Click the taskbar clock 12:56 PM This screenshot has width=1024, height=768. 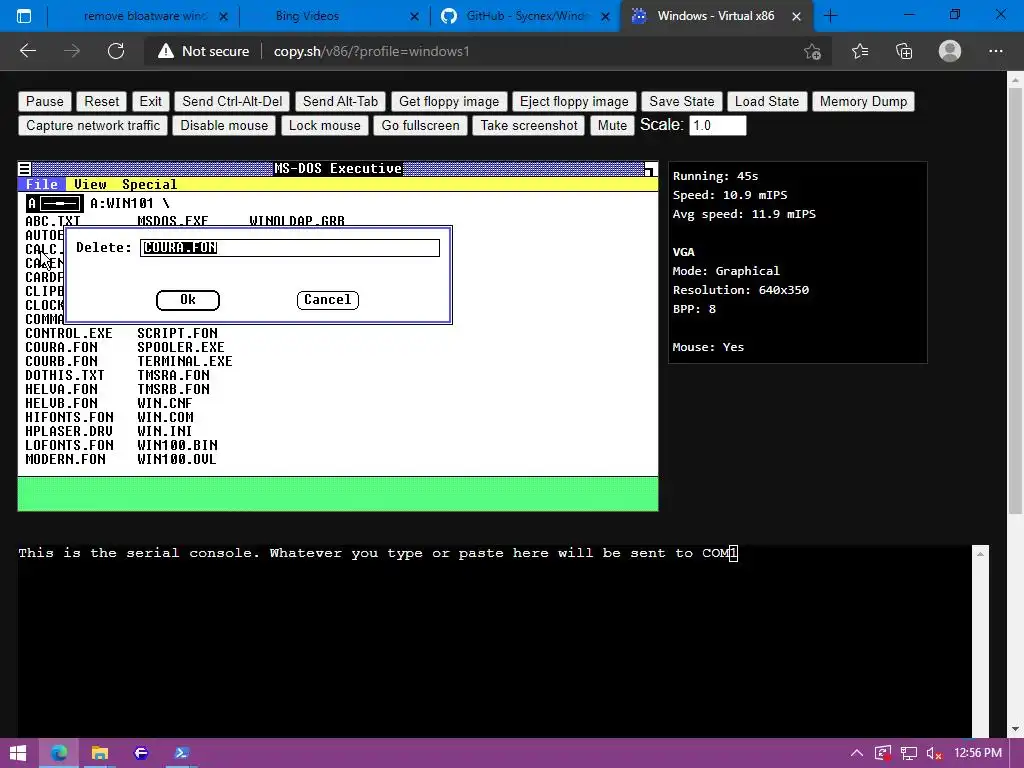[x=978, y=753]
